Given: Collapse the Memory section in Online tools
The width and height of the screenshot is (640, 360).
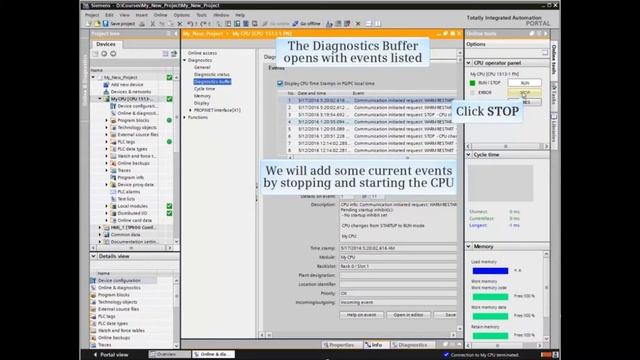Looking at the screenshot, I should tap(469, 247).
